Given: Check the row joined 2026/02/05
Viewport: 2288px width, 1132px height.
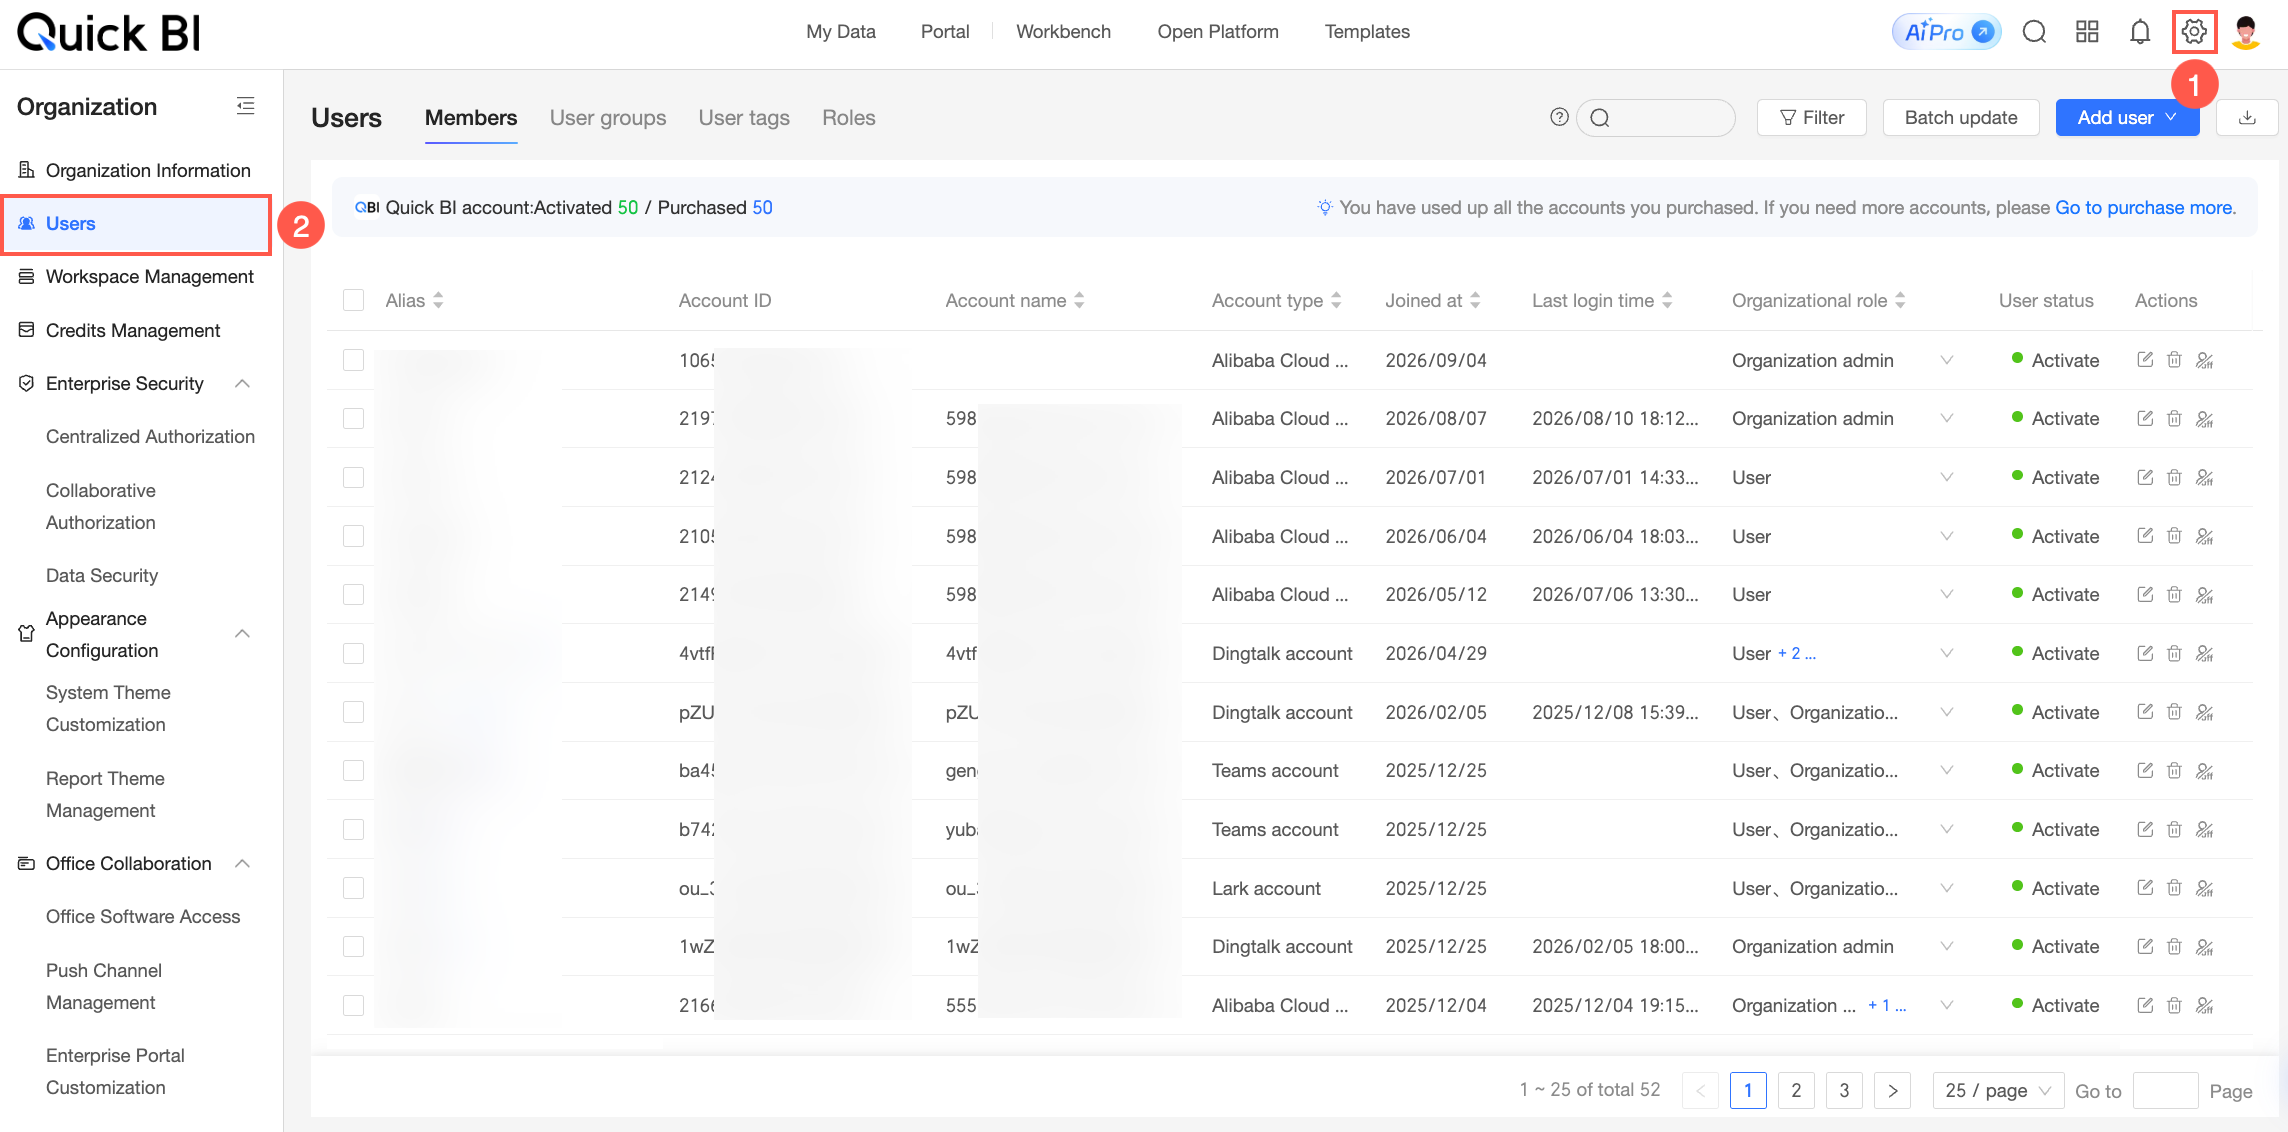Looking at the screenshot, I should click(x=353, y=712).
